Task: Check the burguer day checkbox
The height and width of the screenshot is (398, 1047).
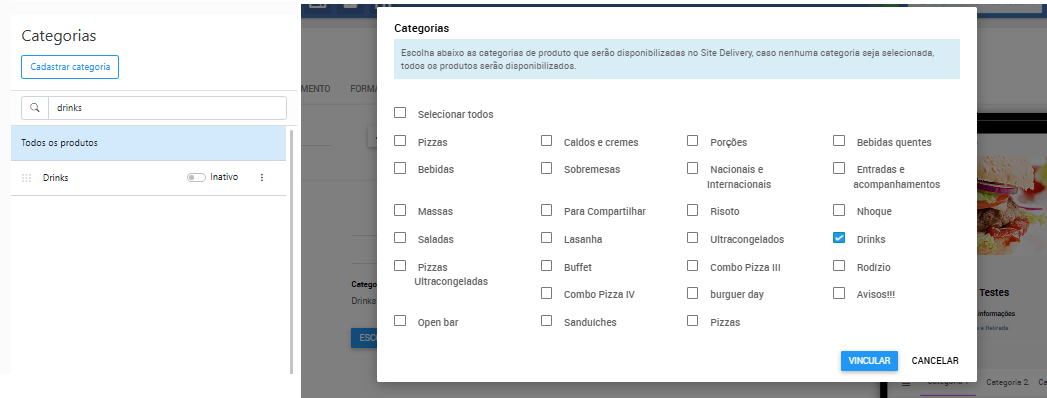Action: pyautogui.click(x=692, y=292)
